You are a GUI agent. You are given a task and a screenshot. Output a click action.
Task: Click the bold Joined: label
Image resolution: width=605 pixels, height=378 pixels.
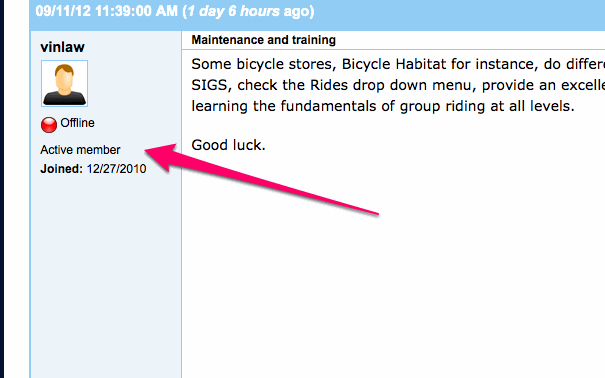tap(61, 169)
